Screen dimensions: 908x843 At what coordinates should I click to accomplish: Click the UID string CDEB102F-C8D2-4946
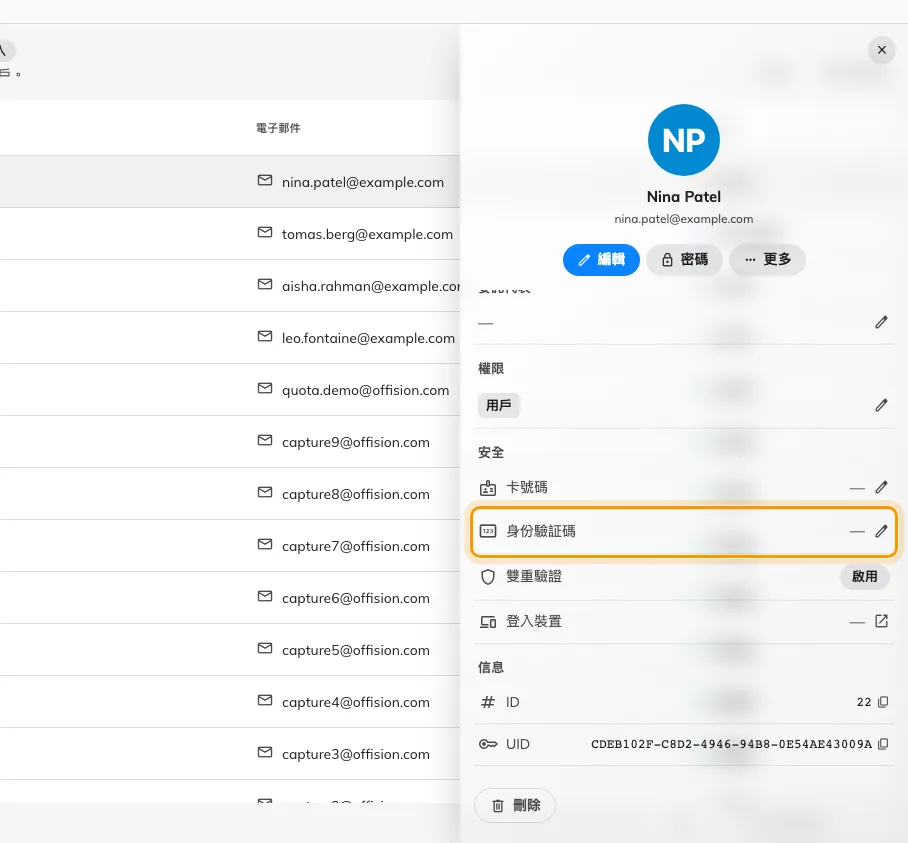click(731, 744)
